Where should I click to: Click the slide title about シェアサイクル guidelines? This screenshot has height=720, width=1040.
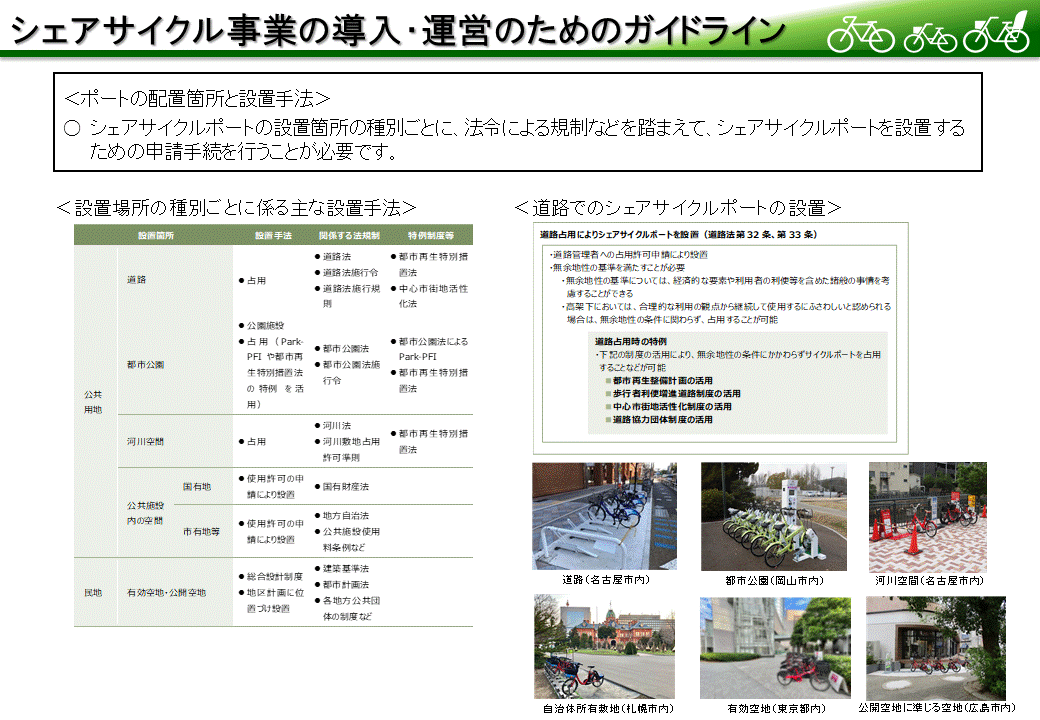coord(398,31)
